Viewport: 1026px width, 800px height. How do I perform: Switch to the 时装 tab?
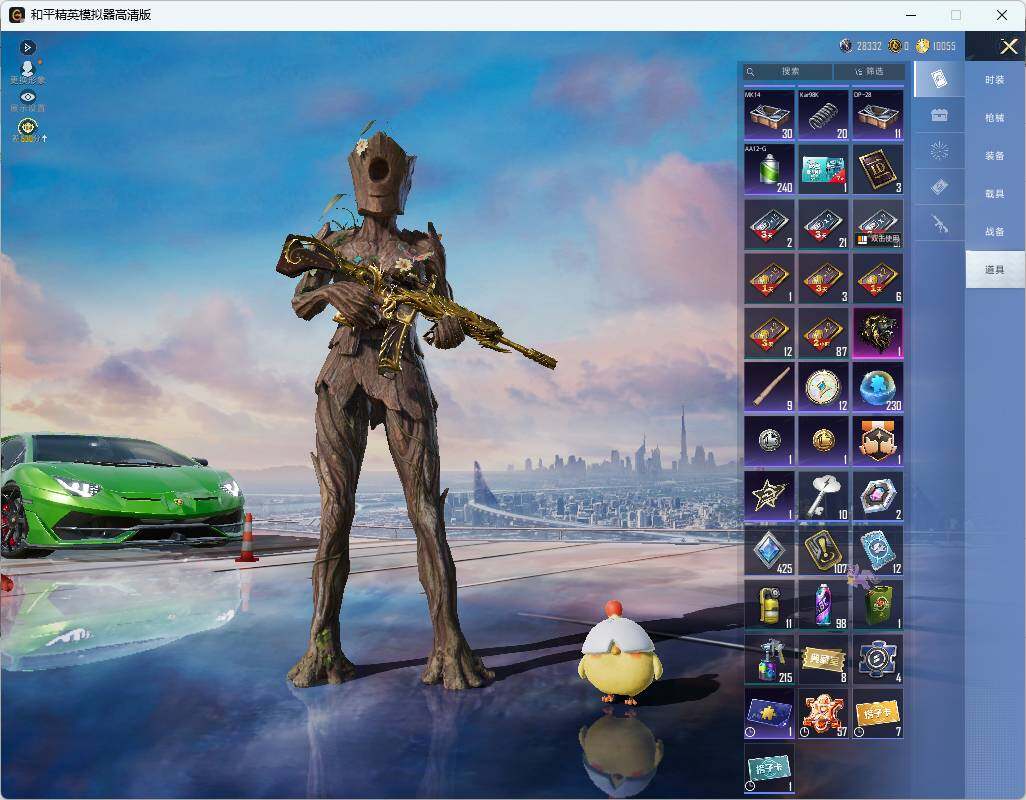tap(995, 80)
